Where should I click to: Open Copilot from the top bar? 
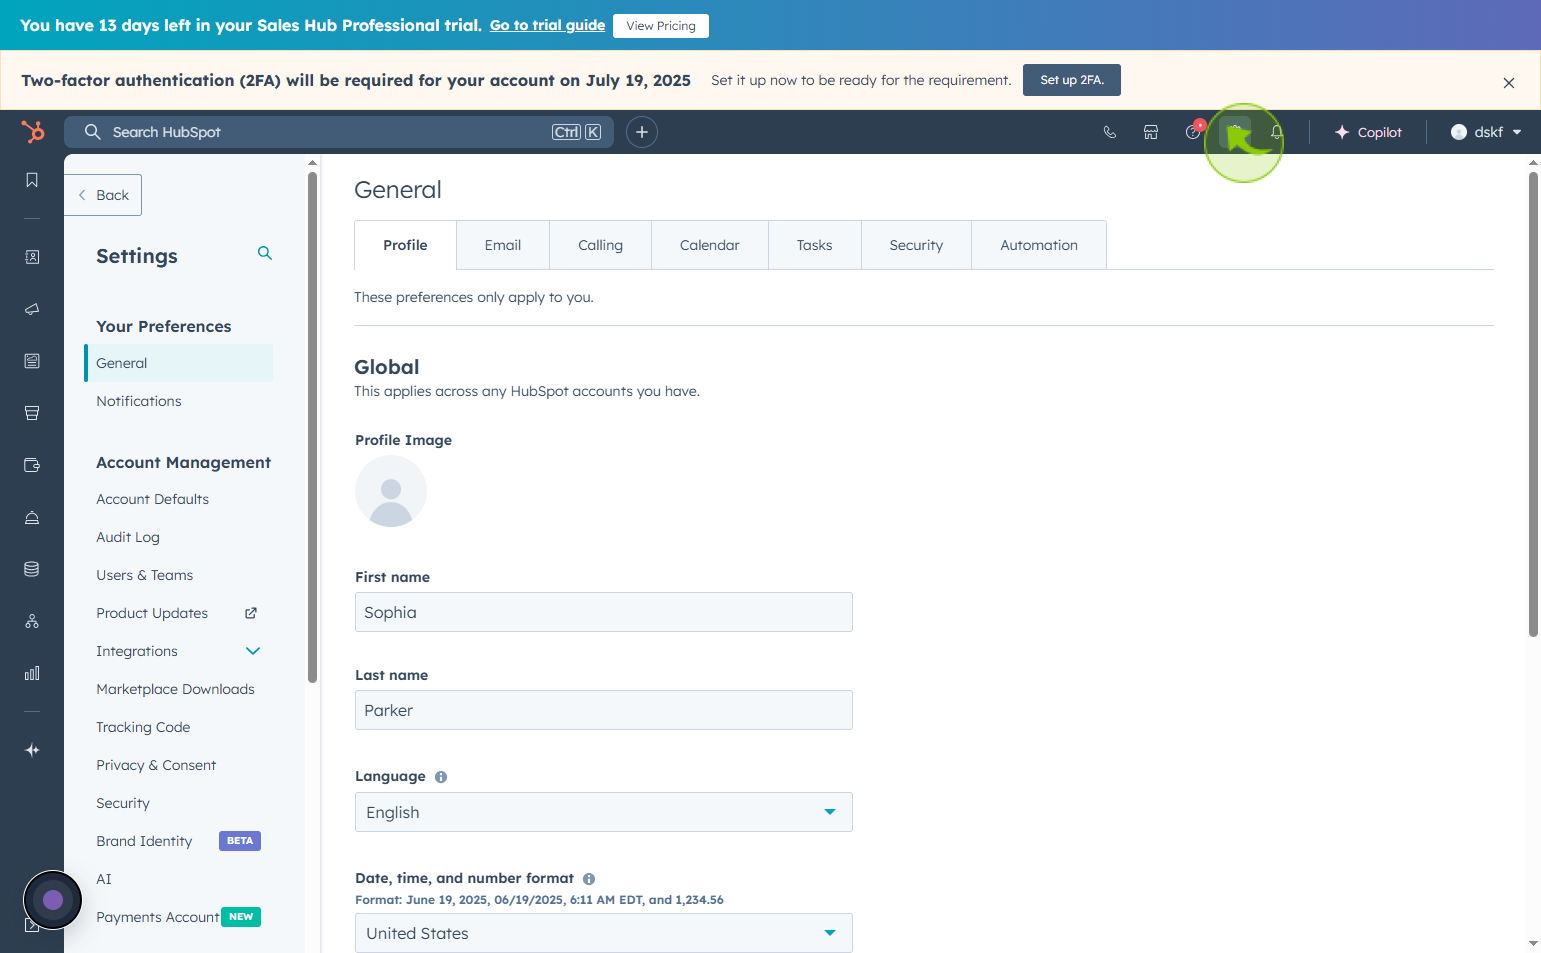[1368, 132]
